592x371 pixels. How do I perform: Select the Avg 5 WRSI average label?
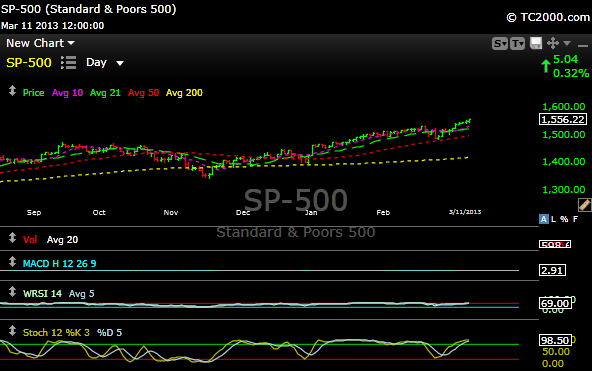(82, 294)
